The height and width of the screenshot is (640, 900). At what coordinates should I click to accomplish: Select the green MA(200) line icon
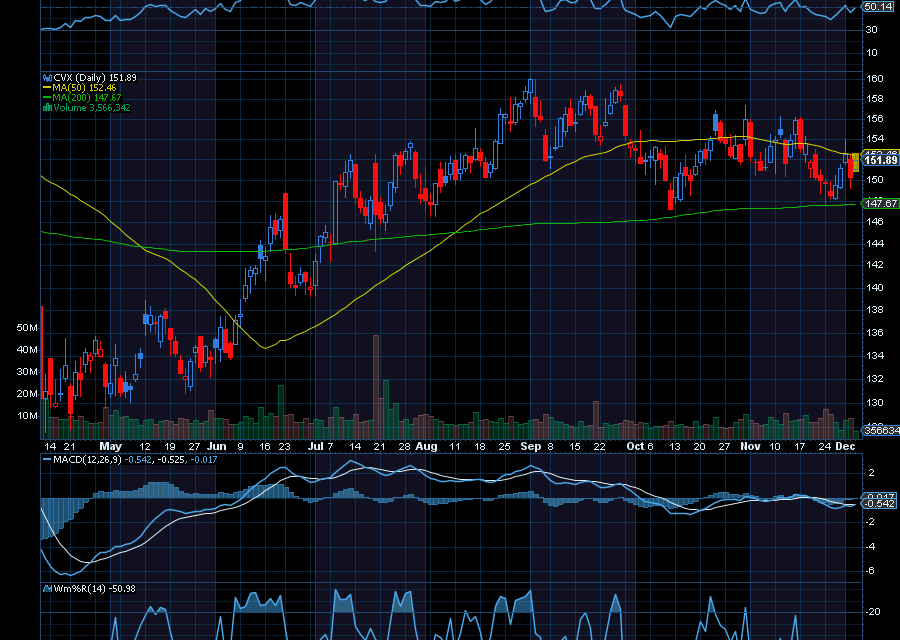click(46, 98)
